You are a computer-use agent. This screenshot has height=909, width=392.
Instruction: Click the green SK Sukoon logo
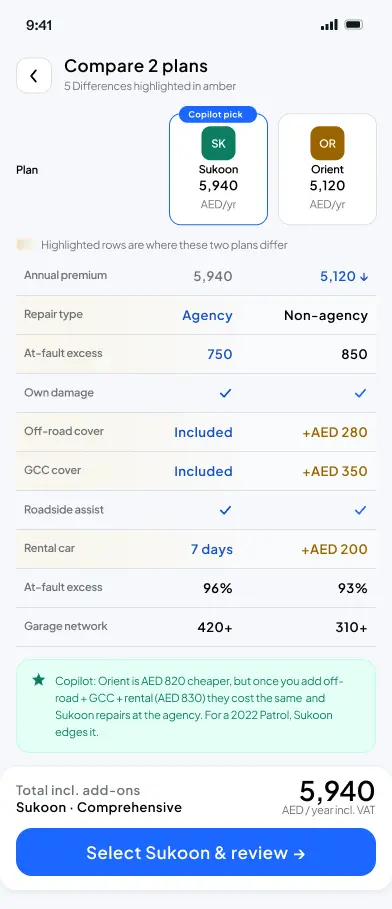click(218, 143)
